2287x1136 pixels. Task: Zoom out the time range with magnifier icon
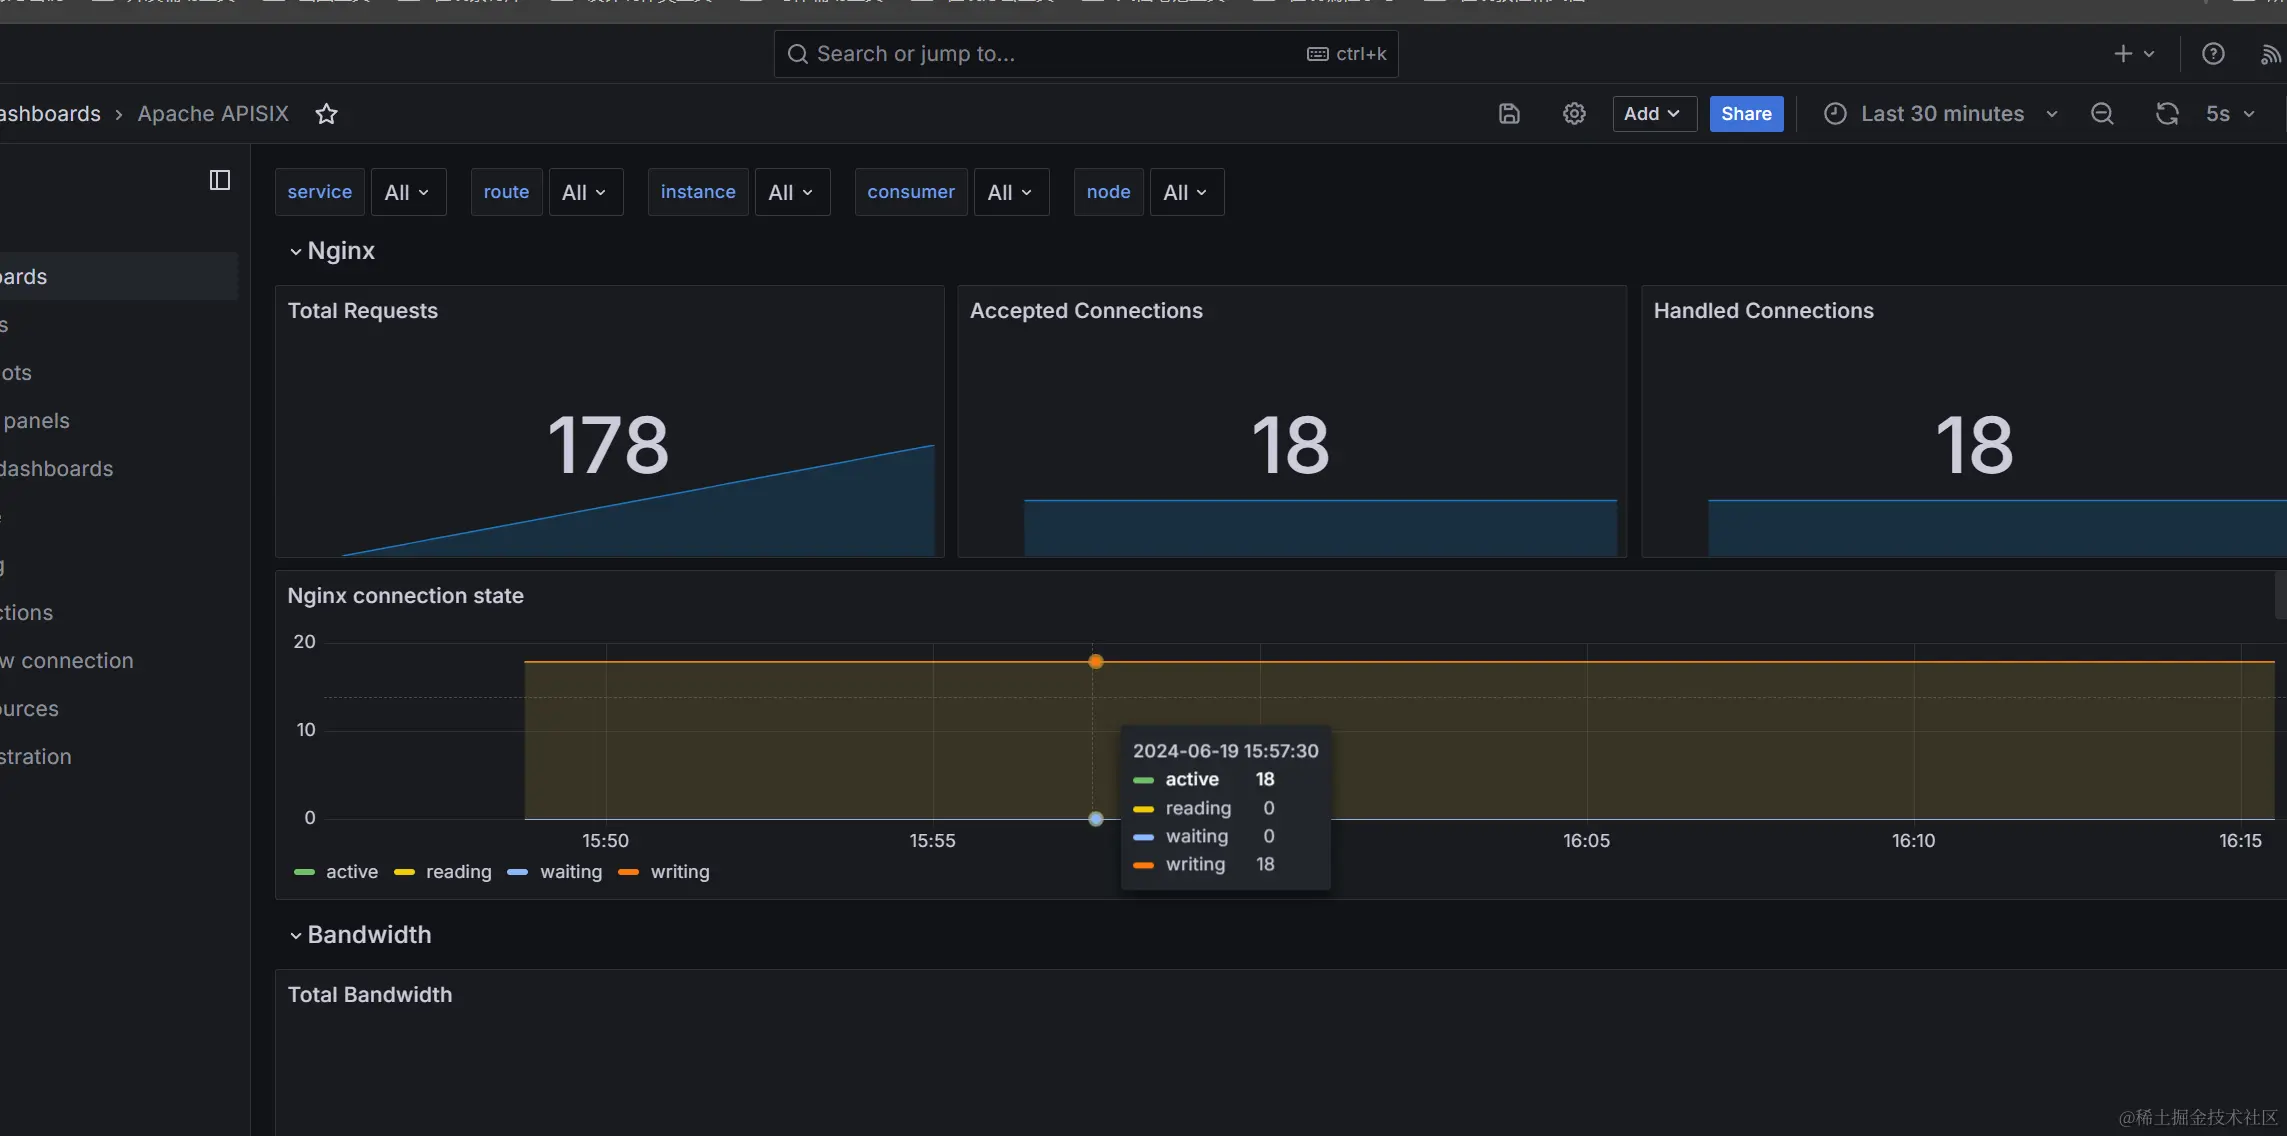click(x=2101, y=113)
